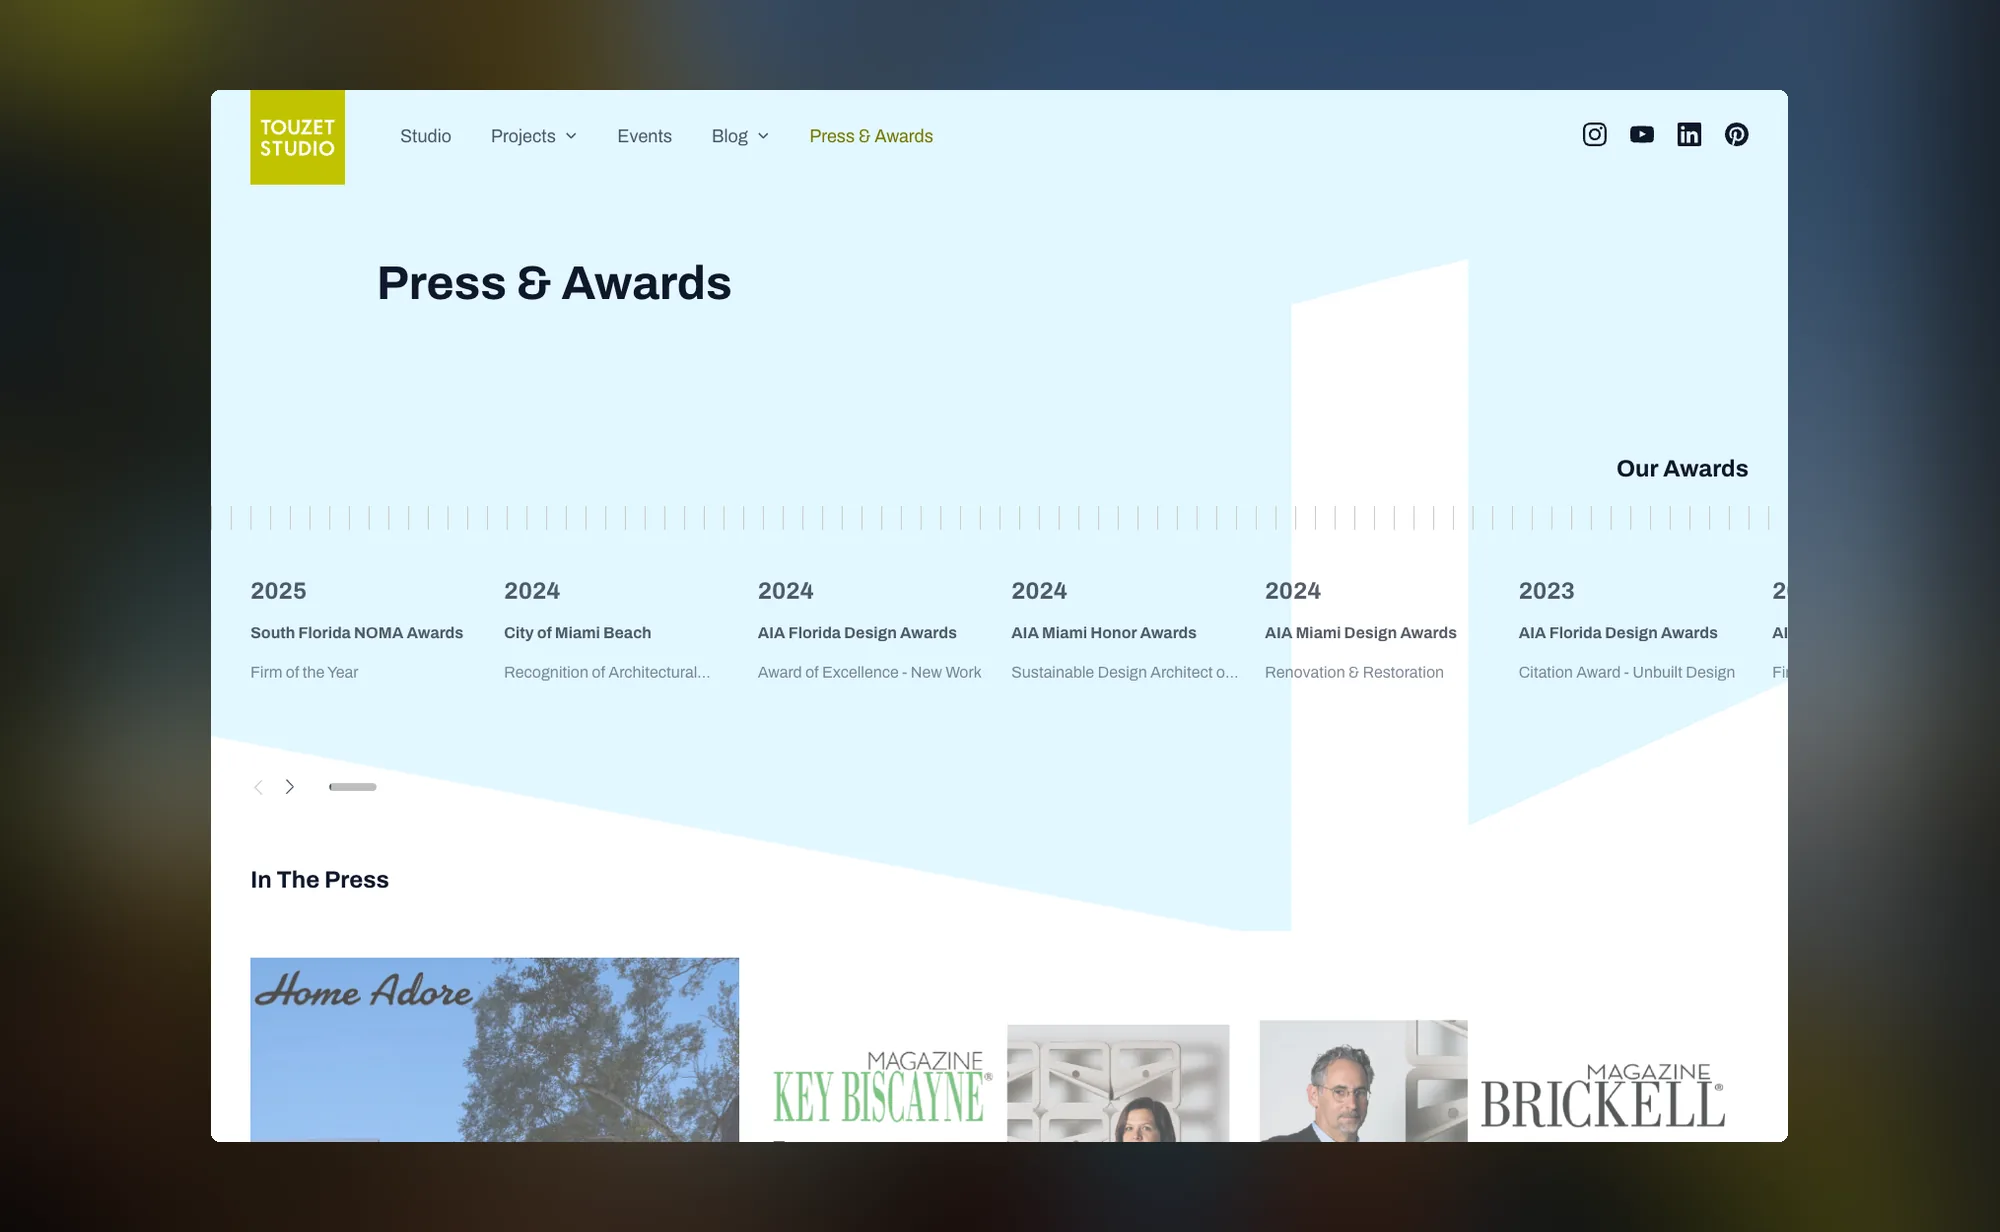This screenshot has height=1232, width=2000.
Task: Select 2023 AIA Florida Design Awards entry
Action: (1626, 632)
